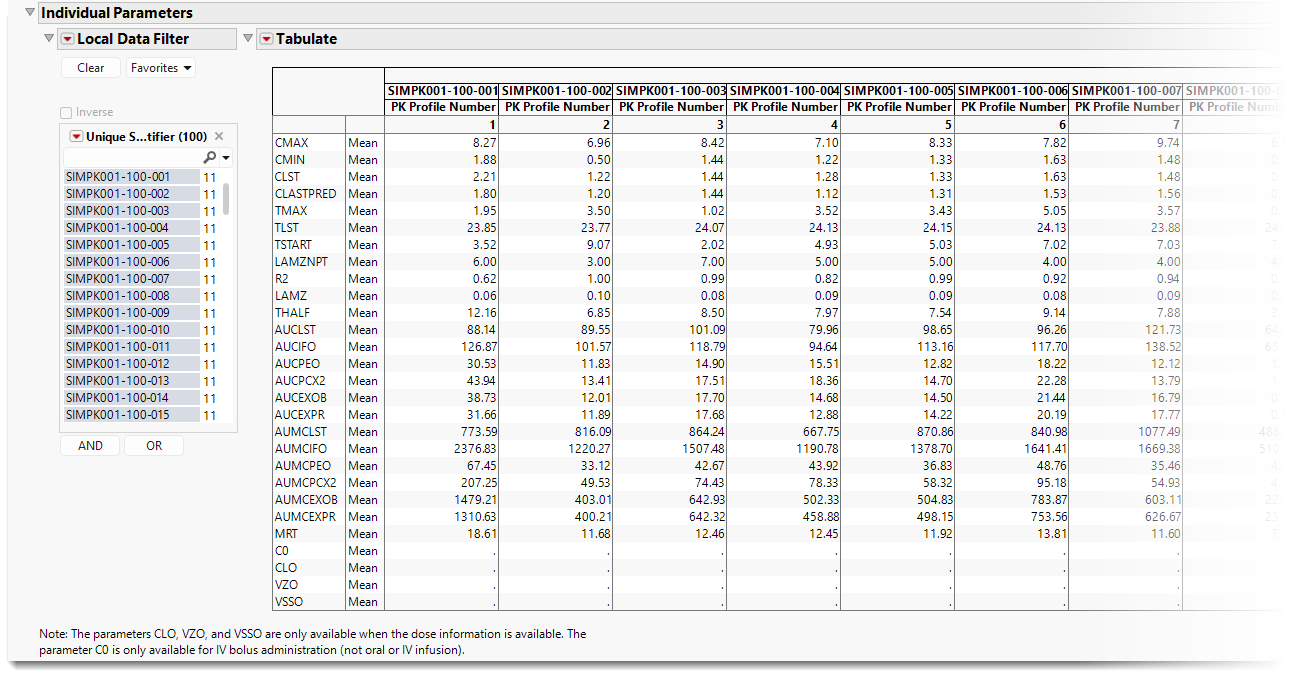Select SIMPK001-100-001 in filter list
The width and height of the screenshot is (1293, 678).
132,177
